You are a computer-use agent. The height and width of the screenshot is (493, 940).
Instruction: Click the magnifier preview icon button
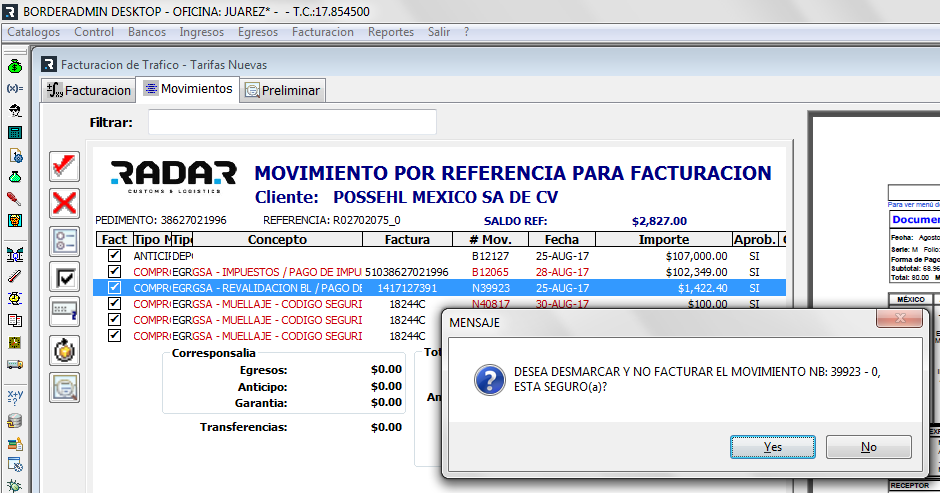point(64,387)
